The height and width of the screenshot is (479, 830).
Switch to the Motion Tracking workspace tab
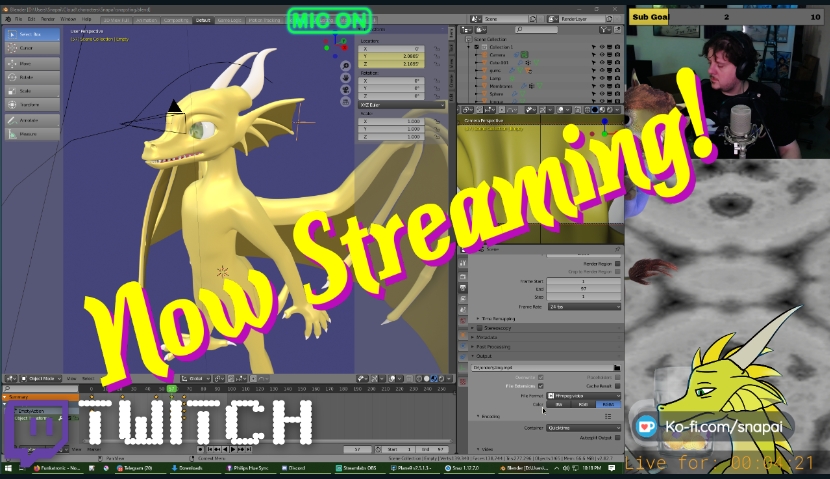point(264,20)
